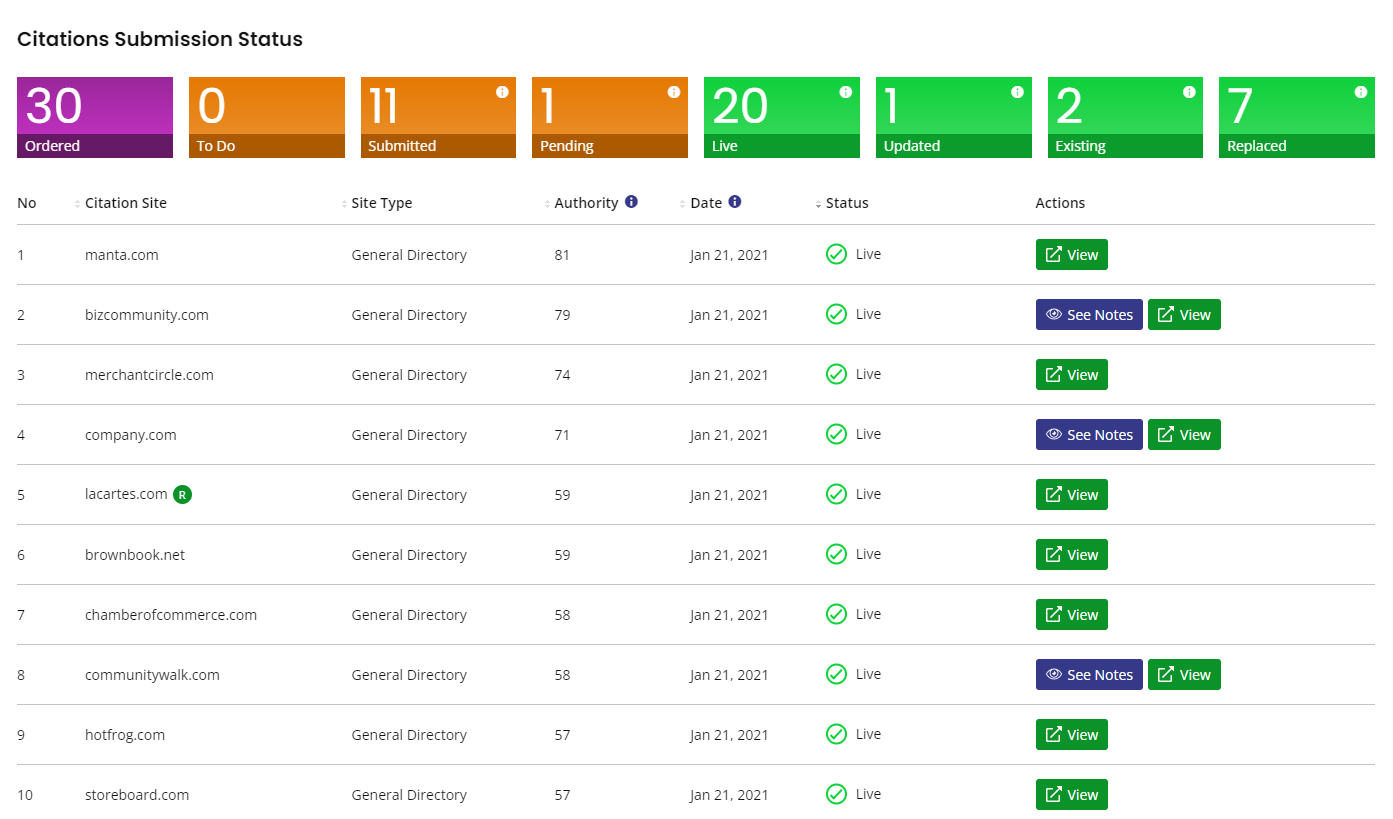Click View button for lacartes.com
The height and width of the screenshot is (819, 1393).
point(1071,495)
